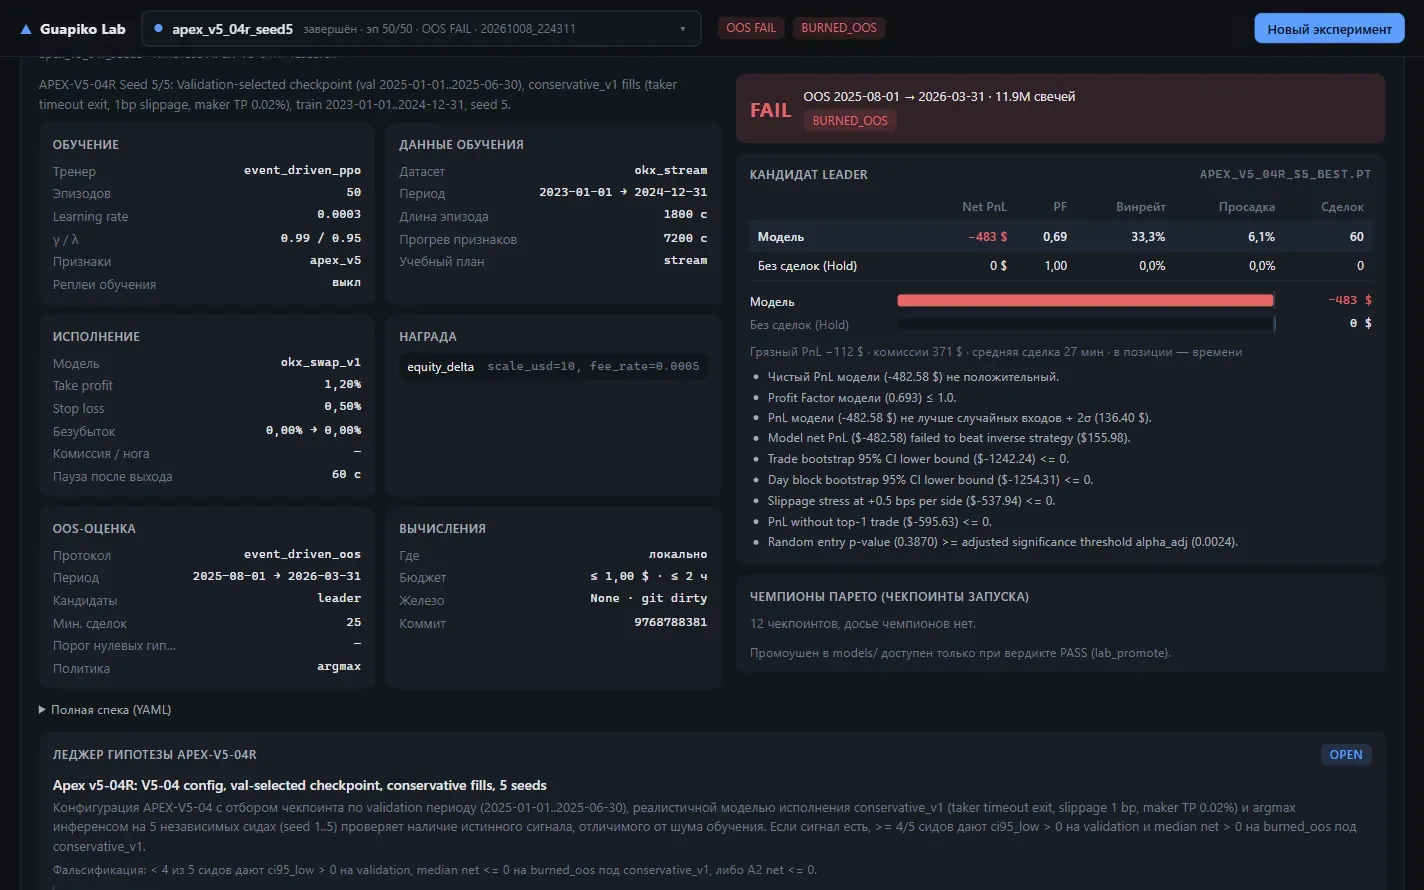Select the hardware value None · git dirty
This screenshot has width=1424, height=890.
coord(648,598)
